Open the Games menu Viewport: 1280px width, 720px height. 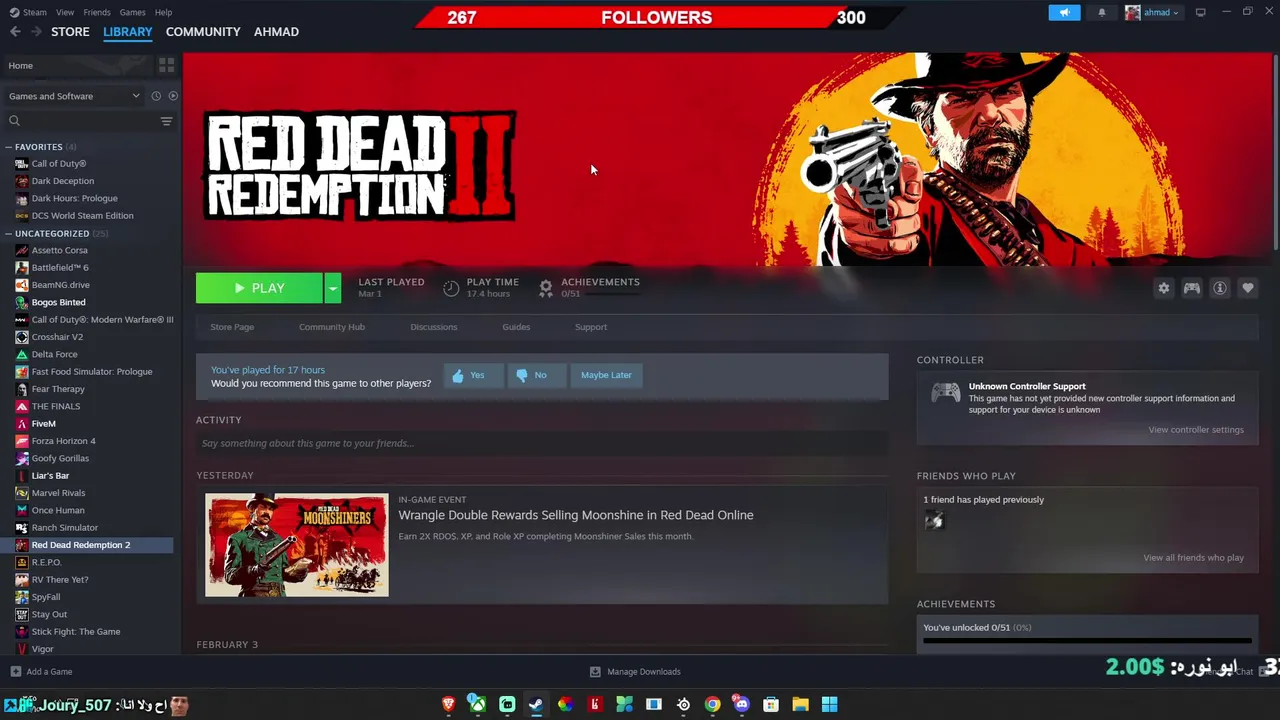point(132,12)
